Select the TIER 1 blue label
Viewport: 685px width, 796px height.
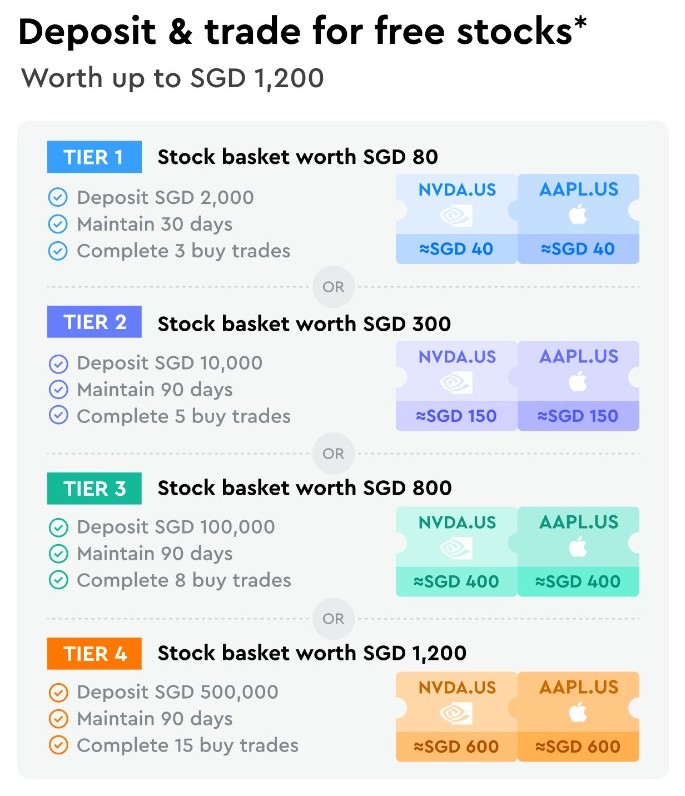pyautogui.click(x=94, y=157)
